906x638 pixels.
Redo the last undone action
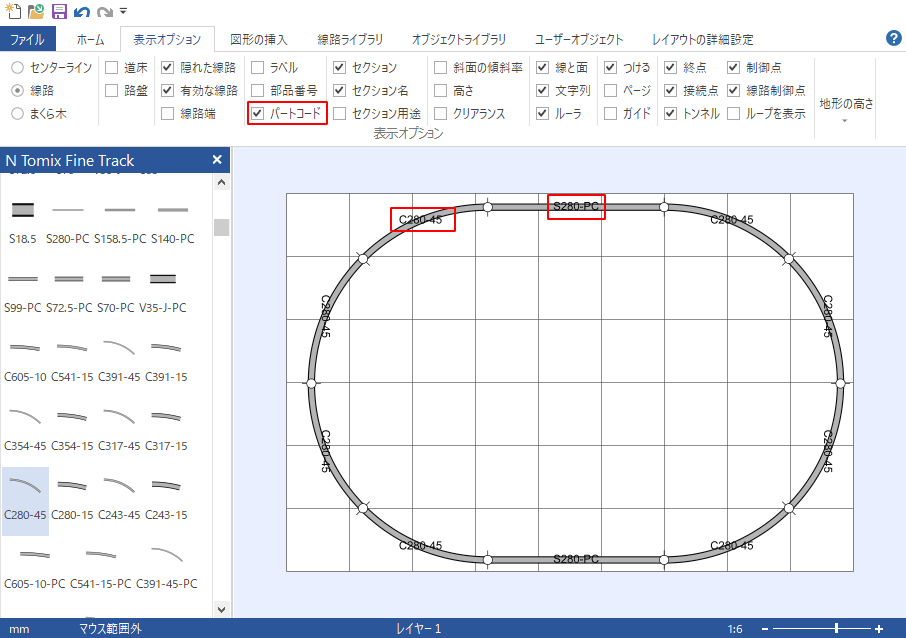(x=103, y=10)
